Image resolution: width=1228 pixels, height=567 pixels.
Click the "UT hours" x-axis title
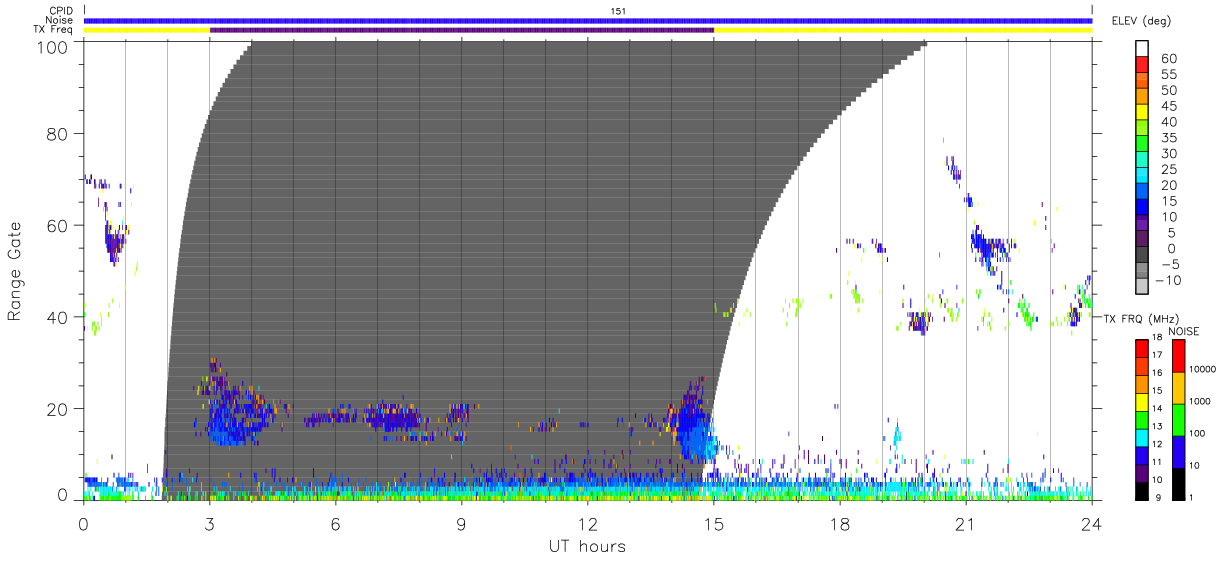(586, 546)
